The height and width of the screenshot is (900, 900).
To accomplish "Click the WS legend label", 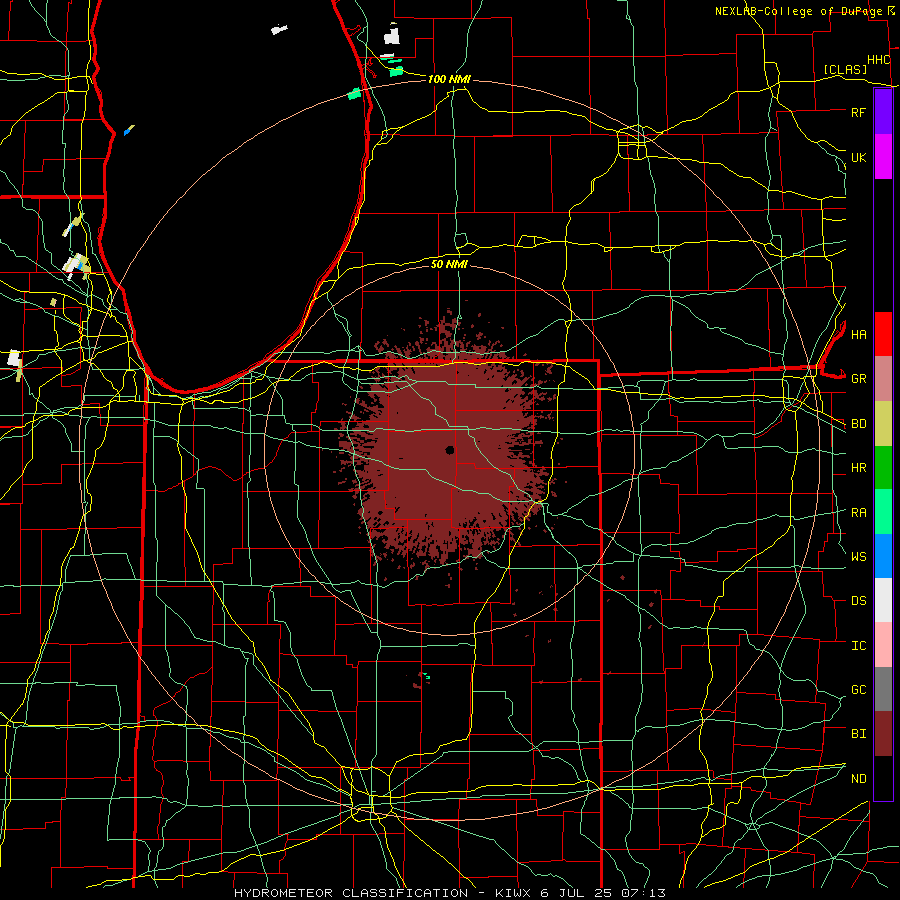I will click(858, 556).
